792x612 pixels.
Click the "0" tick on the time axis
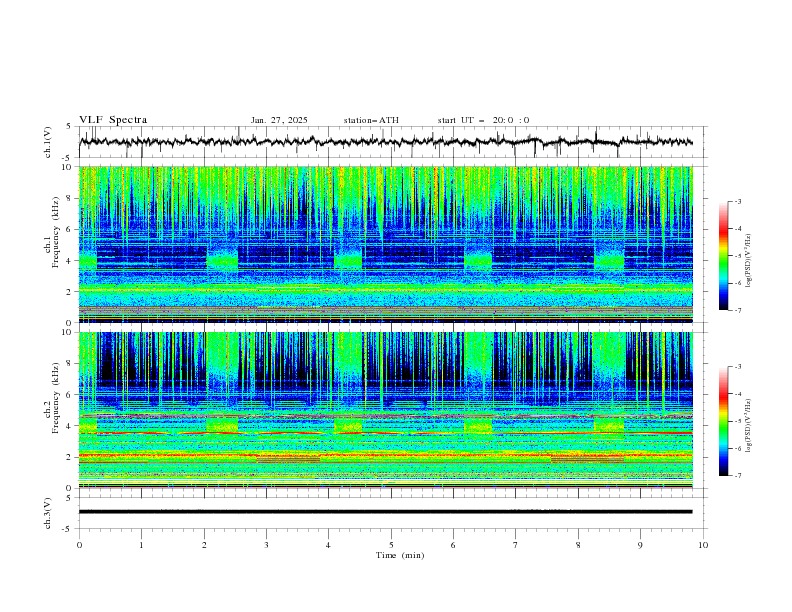click(x=79, y=545)
